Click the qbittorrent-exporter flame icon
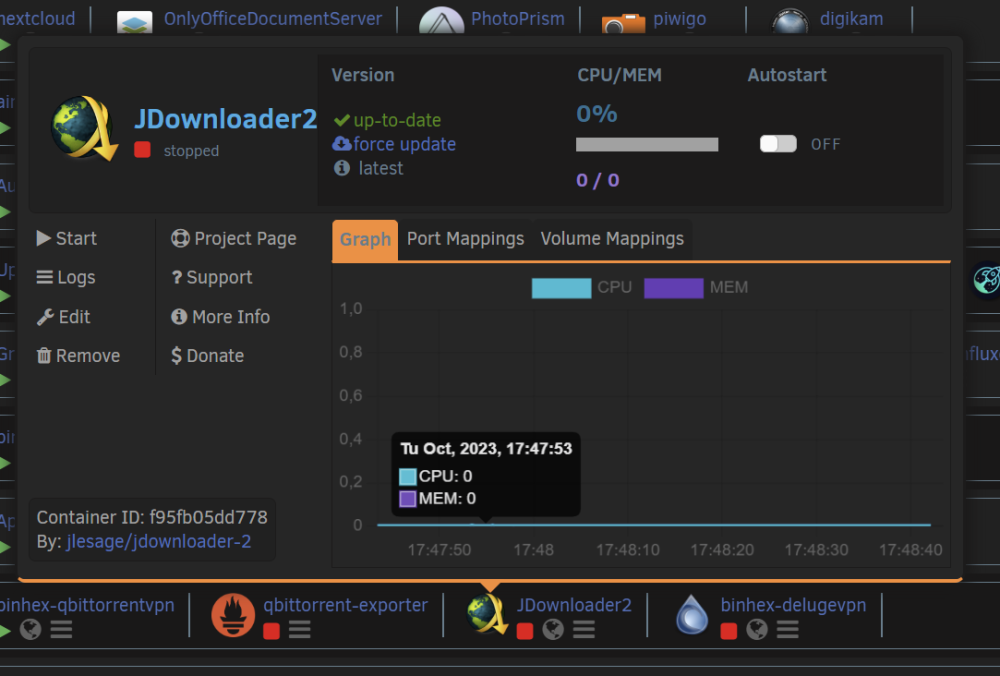This screenshot has width=1000, height=676. [x=233, y=615]
